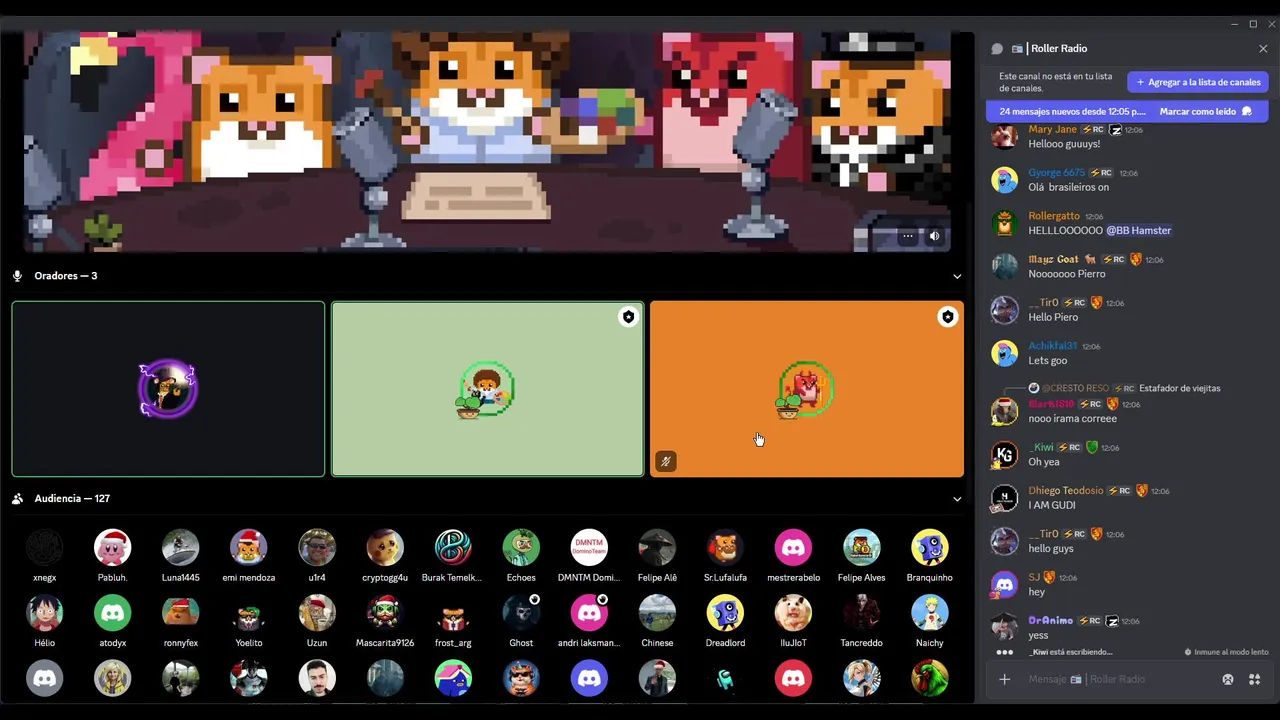Open DMNTM Domi... audience avatar
Screen dimensions: 1280x720
[x=589, y=548]
